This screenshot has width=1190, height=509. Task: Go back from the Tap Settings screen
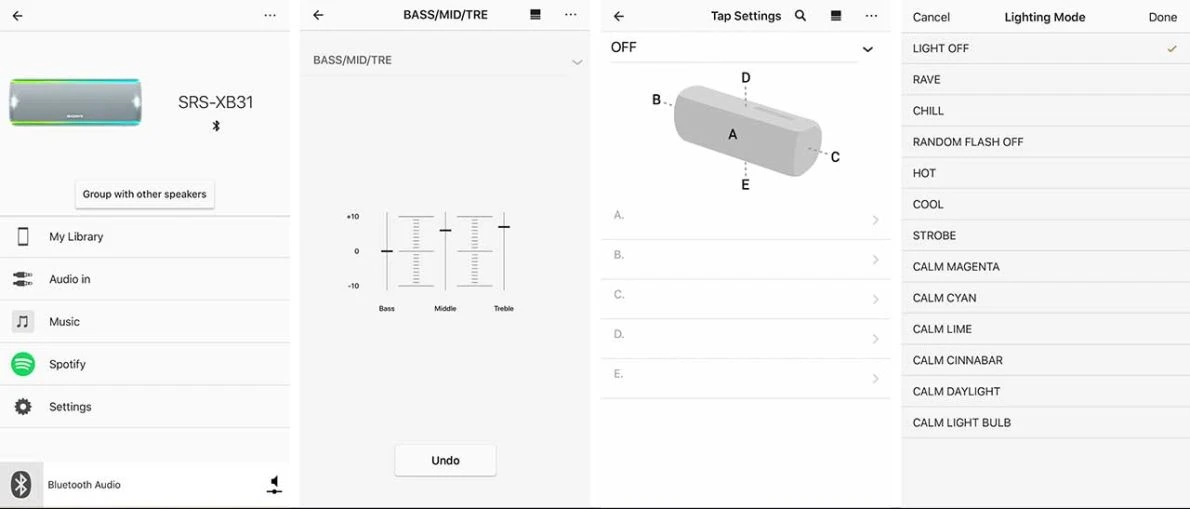619,16
